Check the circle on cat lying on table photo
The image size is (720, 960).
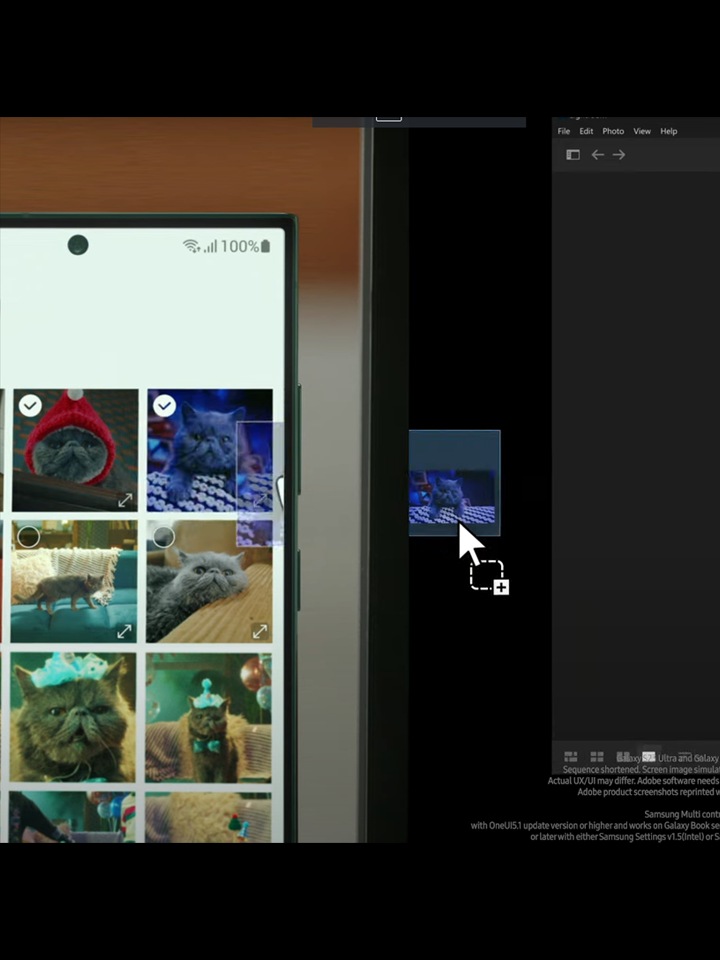164,537
